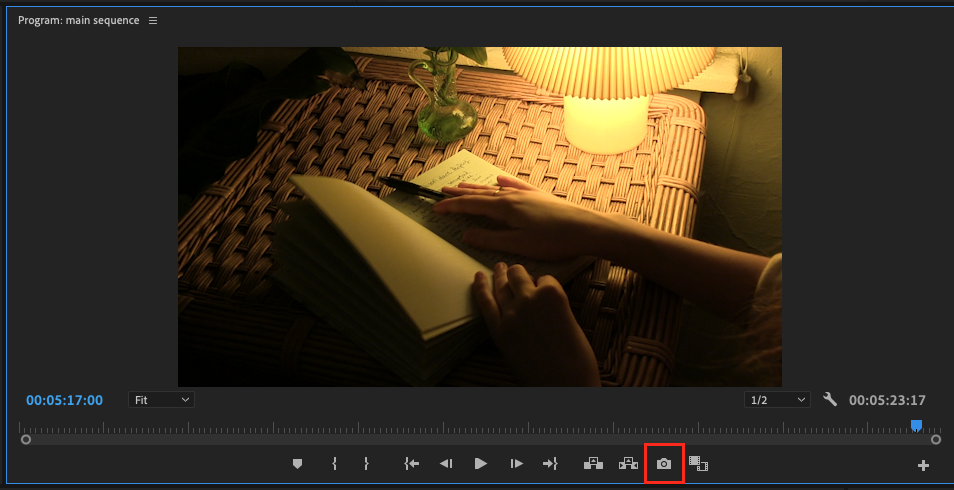Click the left zoom scroll bar handle

[26, 439]
